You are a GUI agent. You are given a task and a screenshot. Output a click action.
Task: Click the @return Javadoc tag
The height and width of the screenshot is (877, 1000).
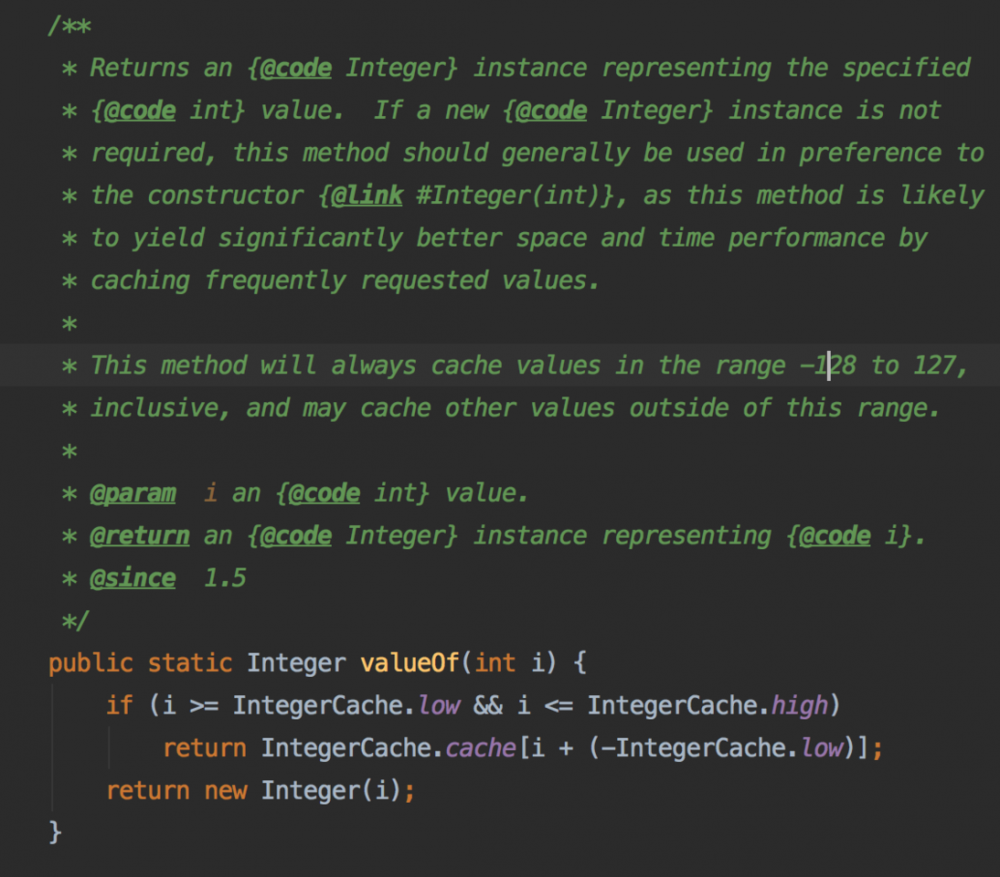coord(140,536)
